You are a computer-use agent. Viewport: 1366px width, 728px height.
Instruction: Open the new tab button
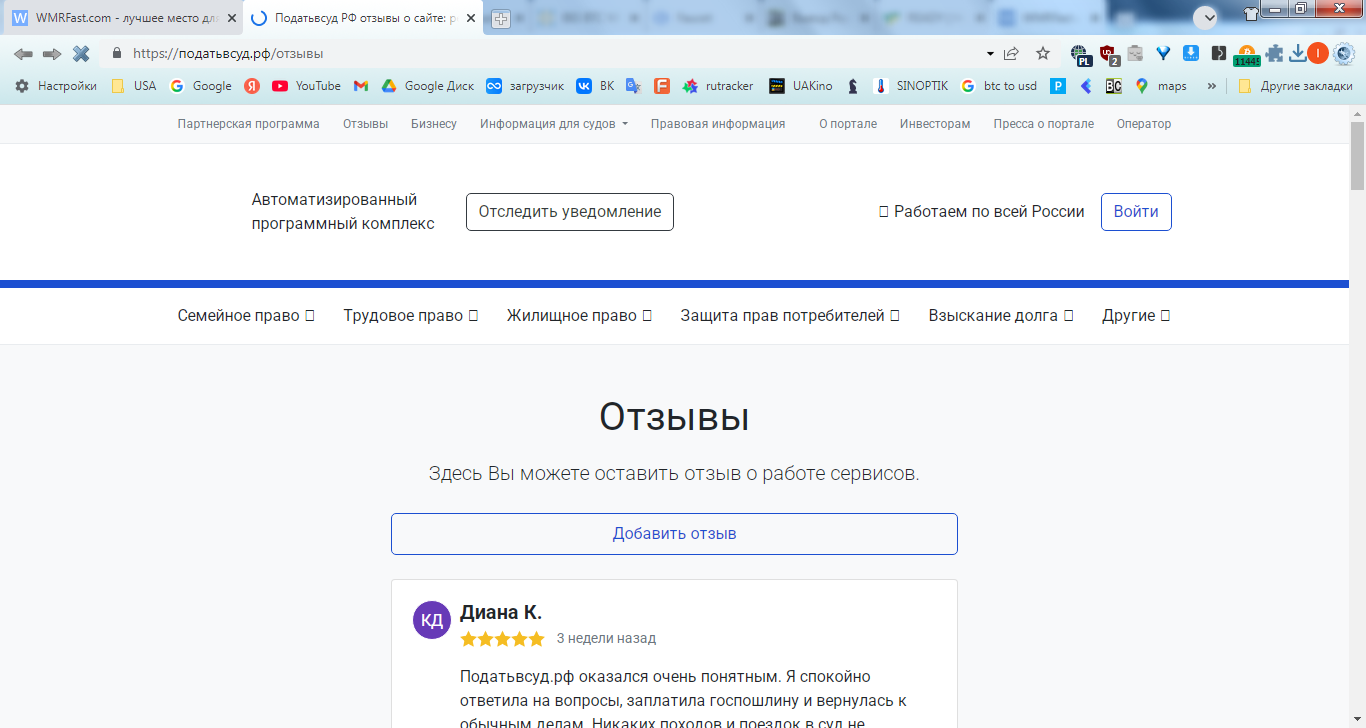point(501,19)
